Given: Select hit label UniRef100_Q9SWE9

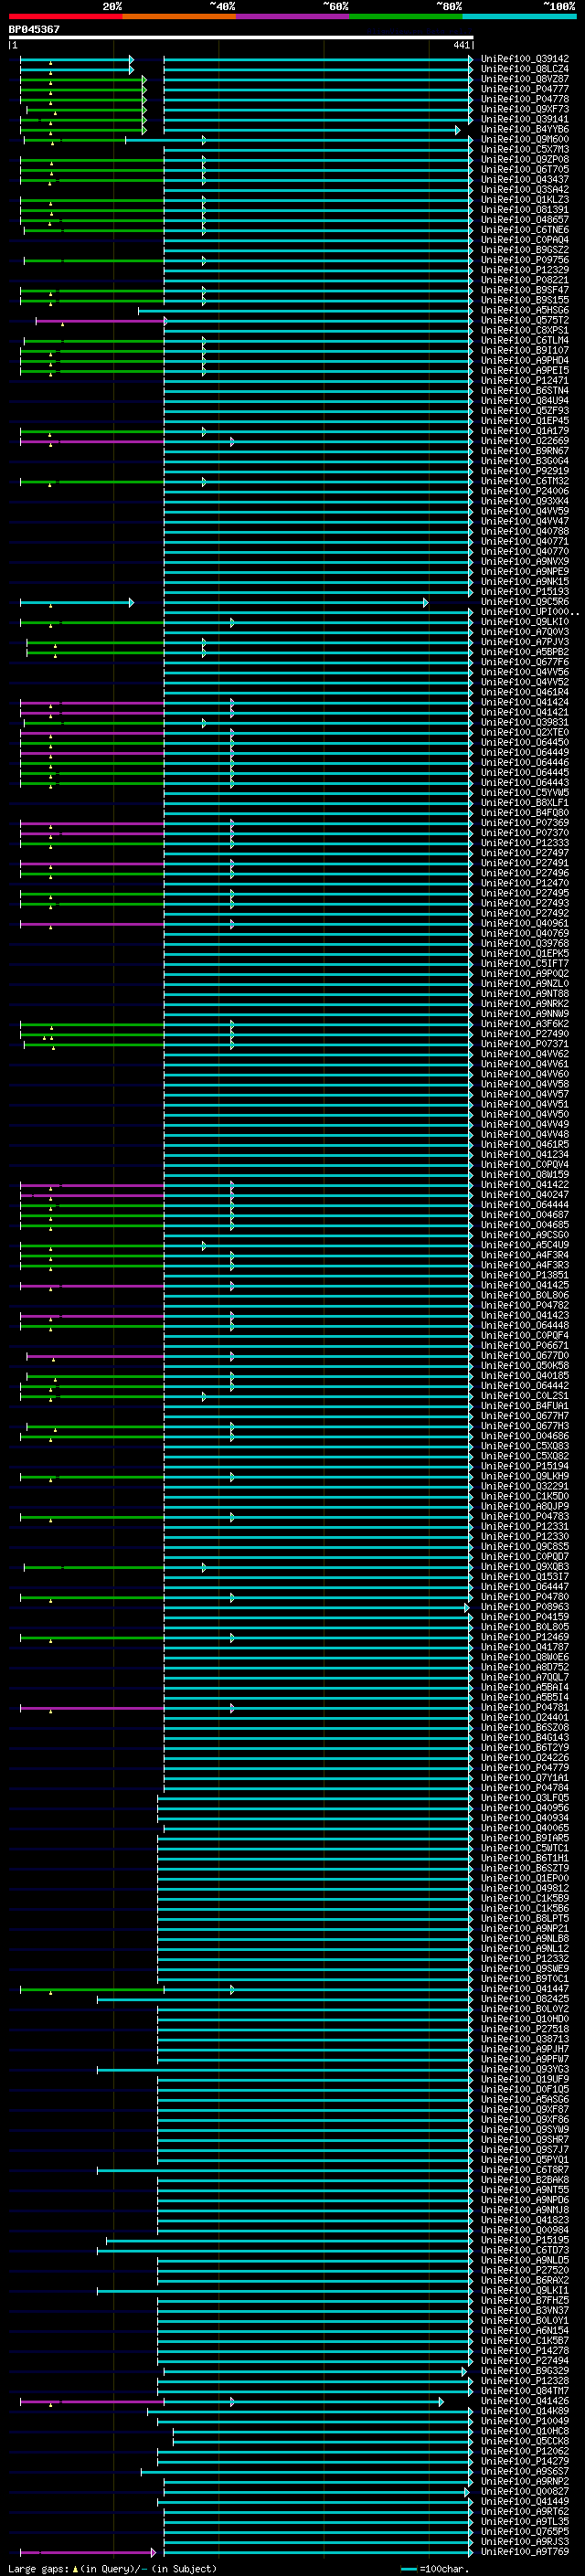Looking at the screenshot, I should pos(525,1969).
